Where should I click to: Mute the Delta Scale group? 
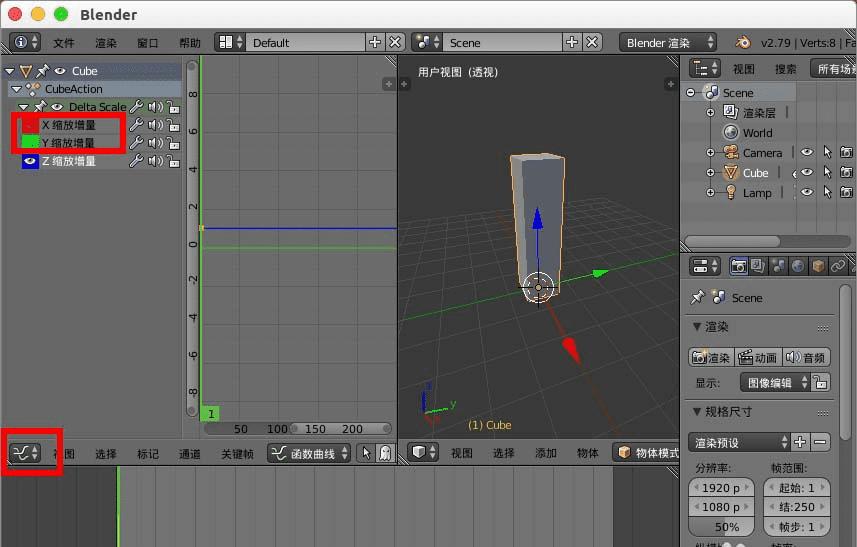pos(155,107)
